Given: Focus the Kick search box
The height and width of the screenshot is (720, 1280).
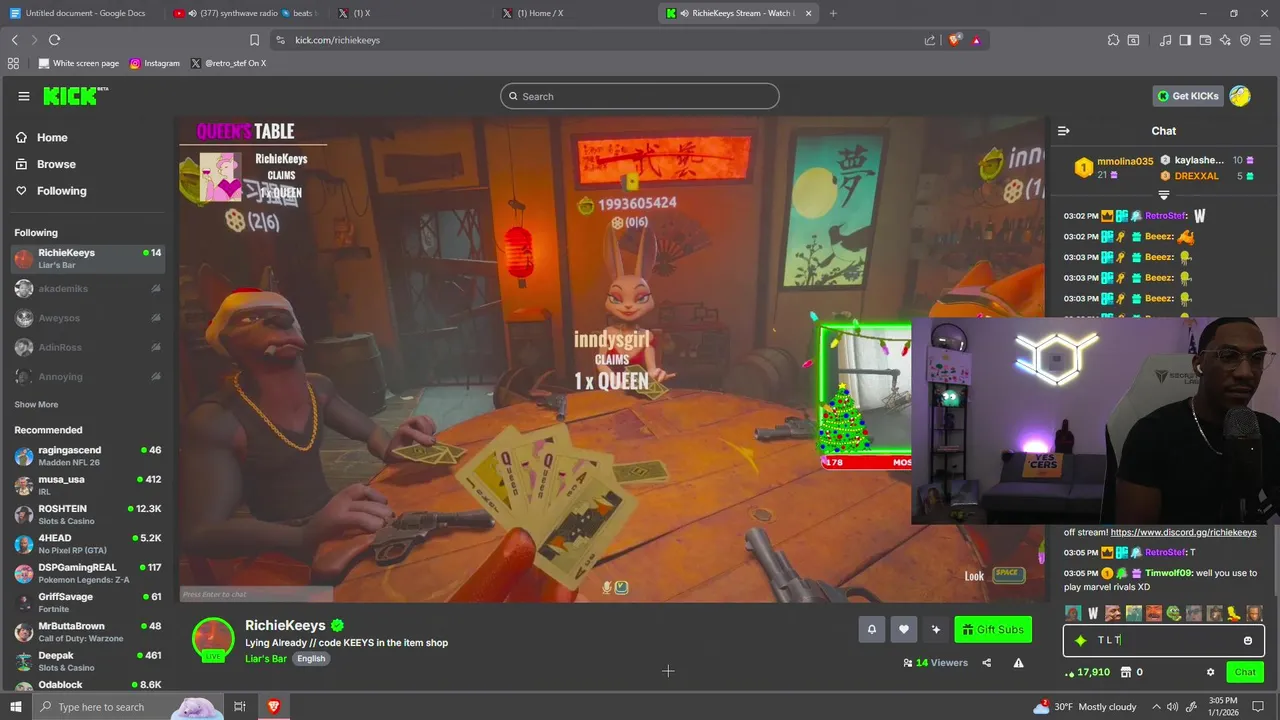Looking at the screenshot, I should [640, 96].
